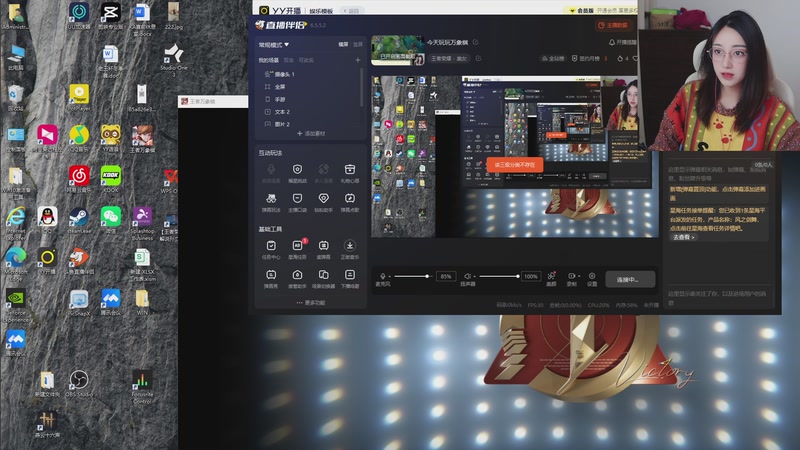The height and width of the screenshot is (450, 800).
Task: Open the QQ penguin desktop shortcut
Action: (x=47, y=220)
